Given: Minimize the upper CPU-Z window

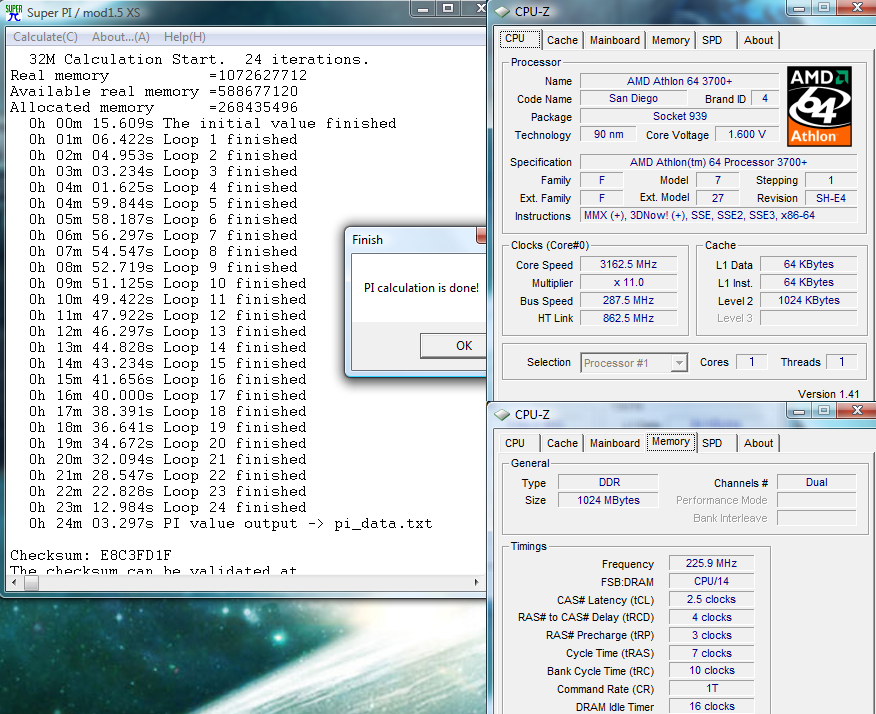Looking at the screenshot, I should tap(799, 8).
